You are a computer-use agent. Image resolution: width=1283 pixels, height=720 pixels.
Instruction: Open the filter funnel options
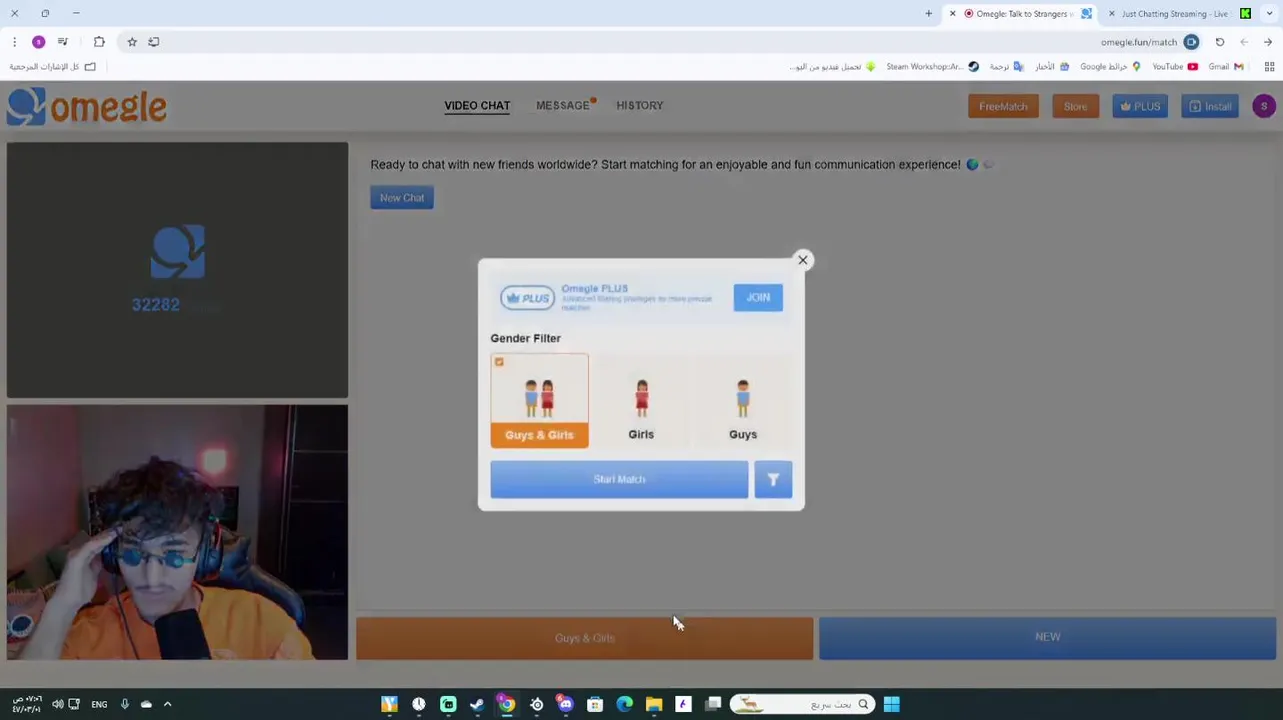click(x=773, y=480)
